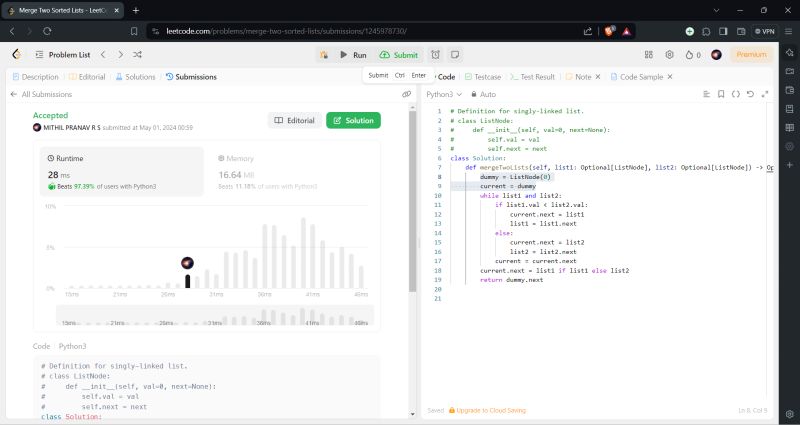Close the Code Sample tab
This screenshot has width=800, height=425.
pyautogui.click(x=670, y=77)
